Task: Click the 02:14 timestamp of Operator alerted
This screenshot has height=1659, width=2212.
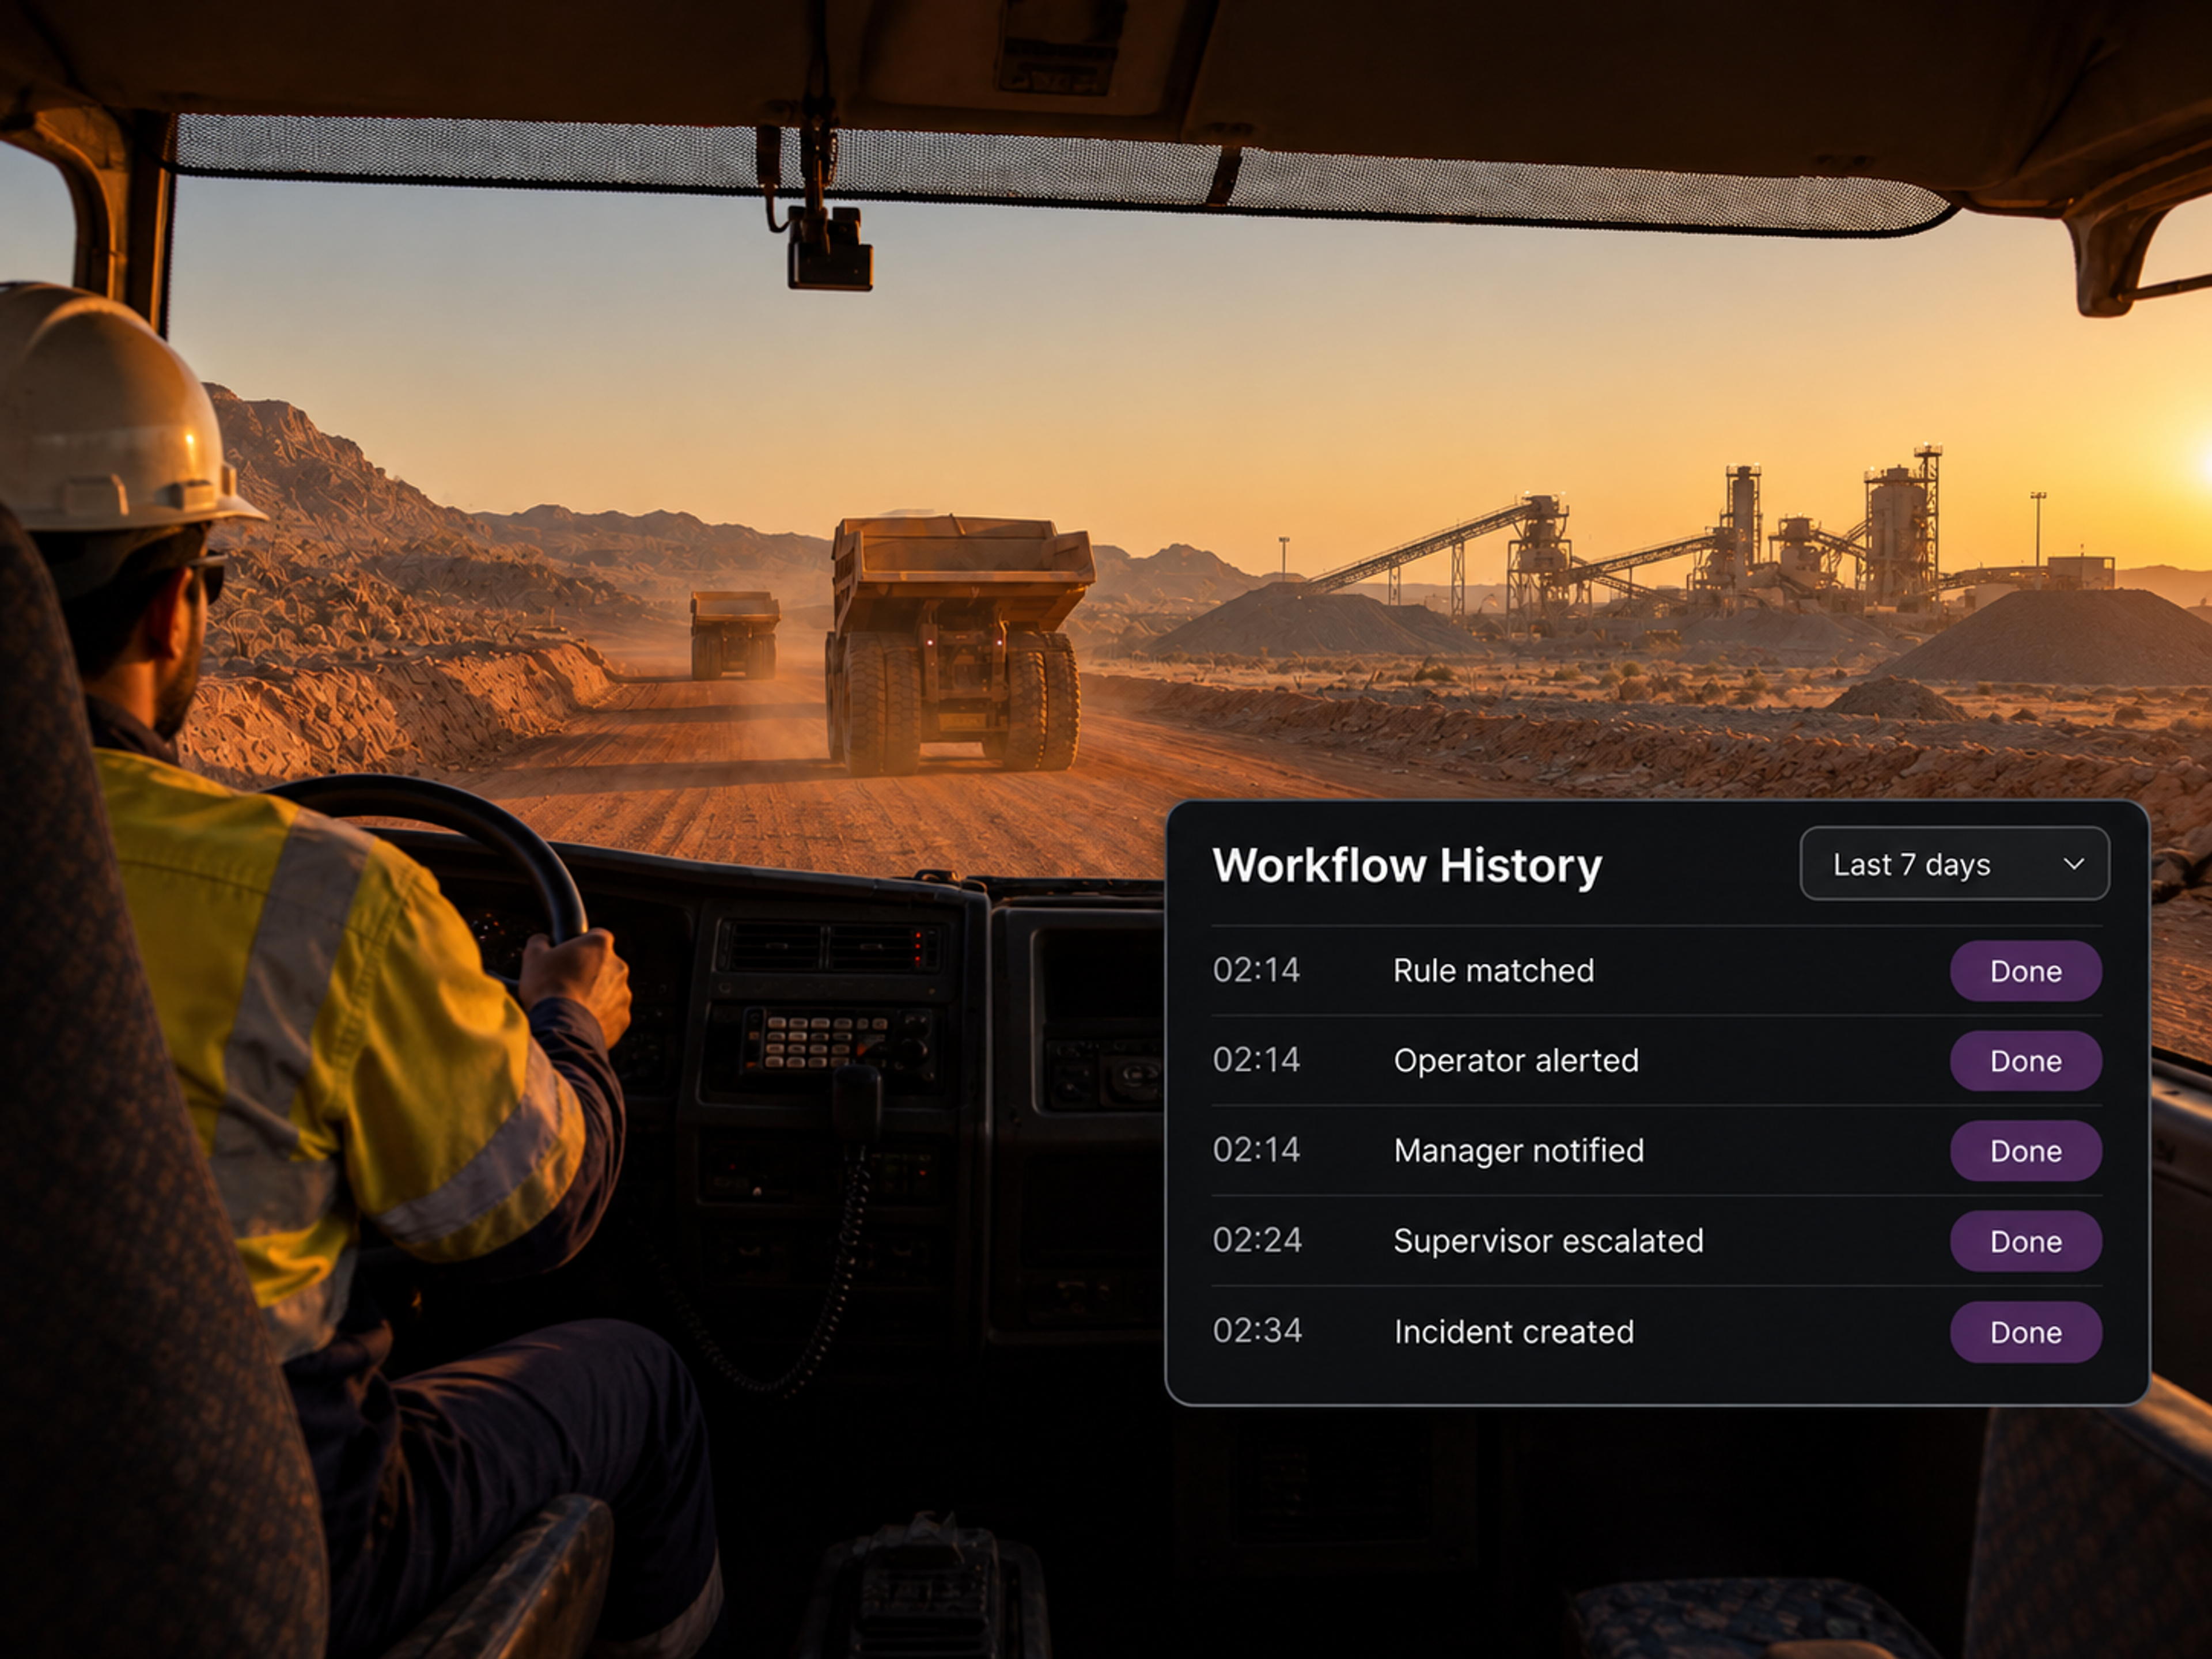Action: point(1256,1060)
